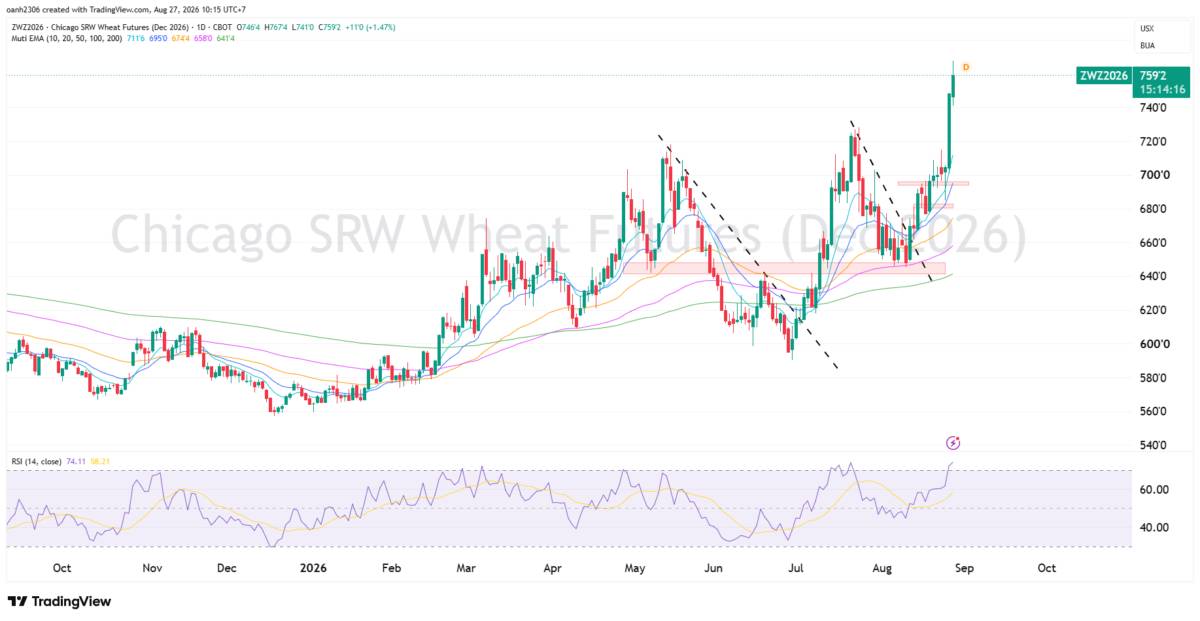The image size is (1200, 621).
Task: Click the Sep time axis label
Action: (962, 568)
